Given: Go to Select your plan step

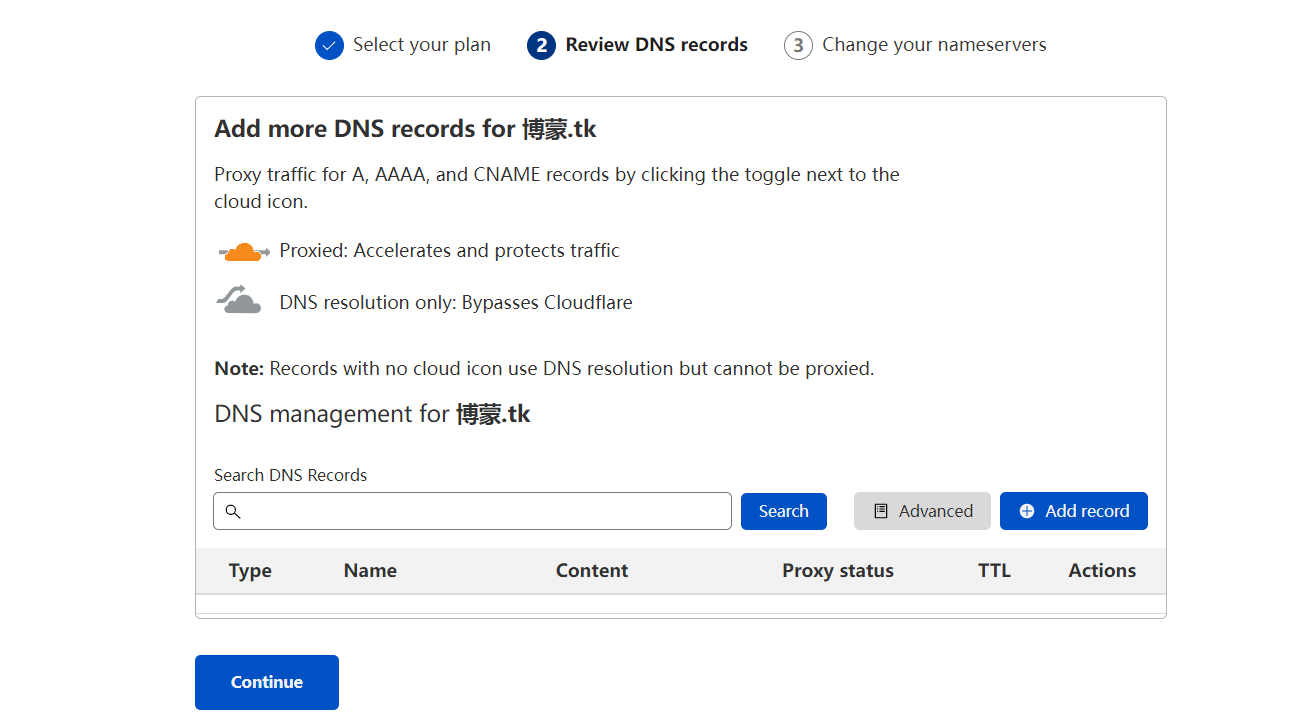Looking at the screenshot, I should point(422,45).
